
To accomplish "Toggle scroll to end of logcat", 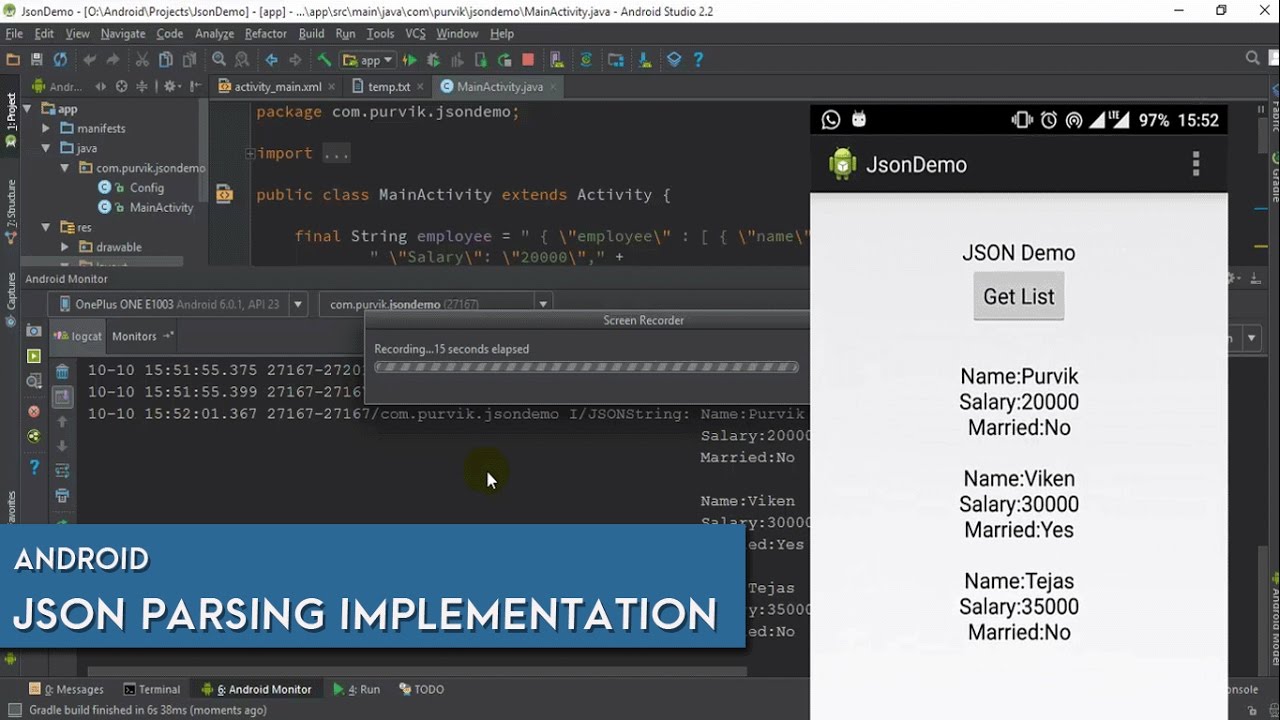I will click(62, 397).
